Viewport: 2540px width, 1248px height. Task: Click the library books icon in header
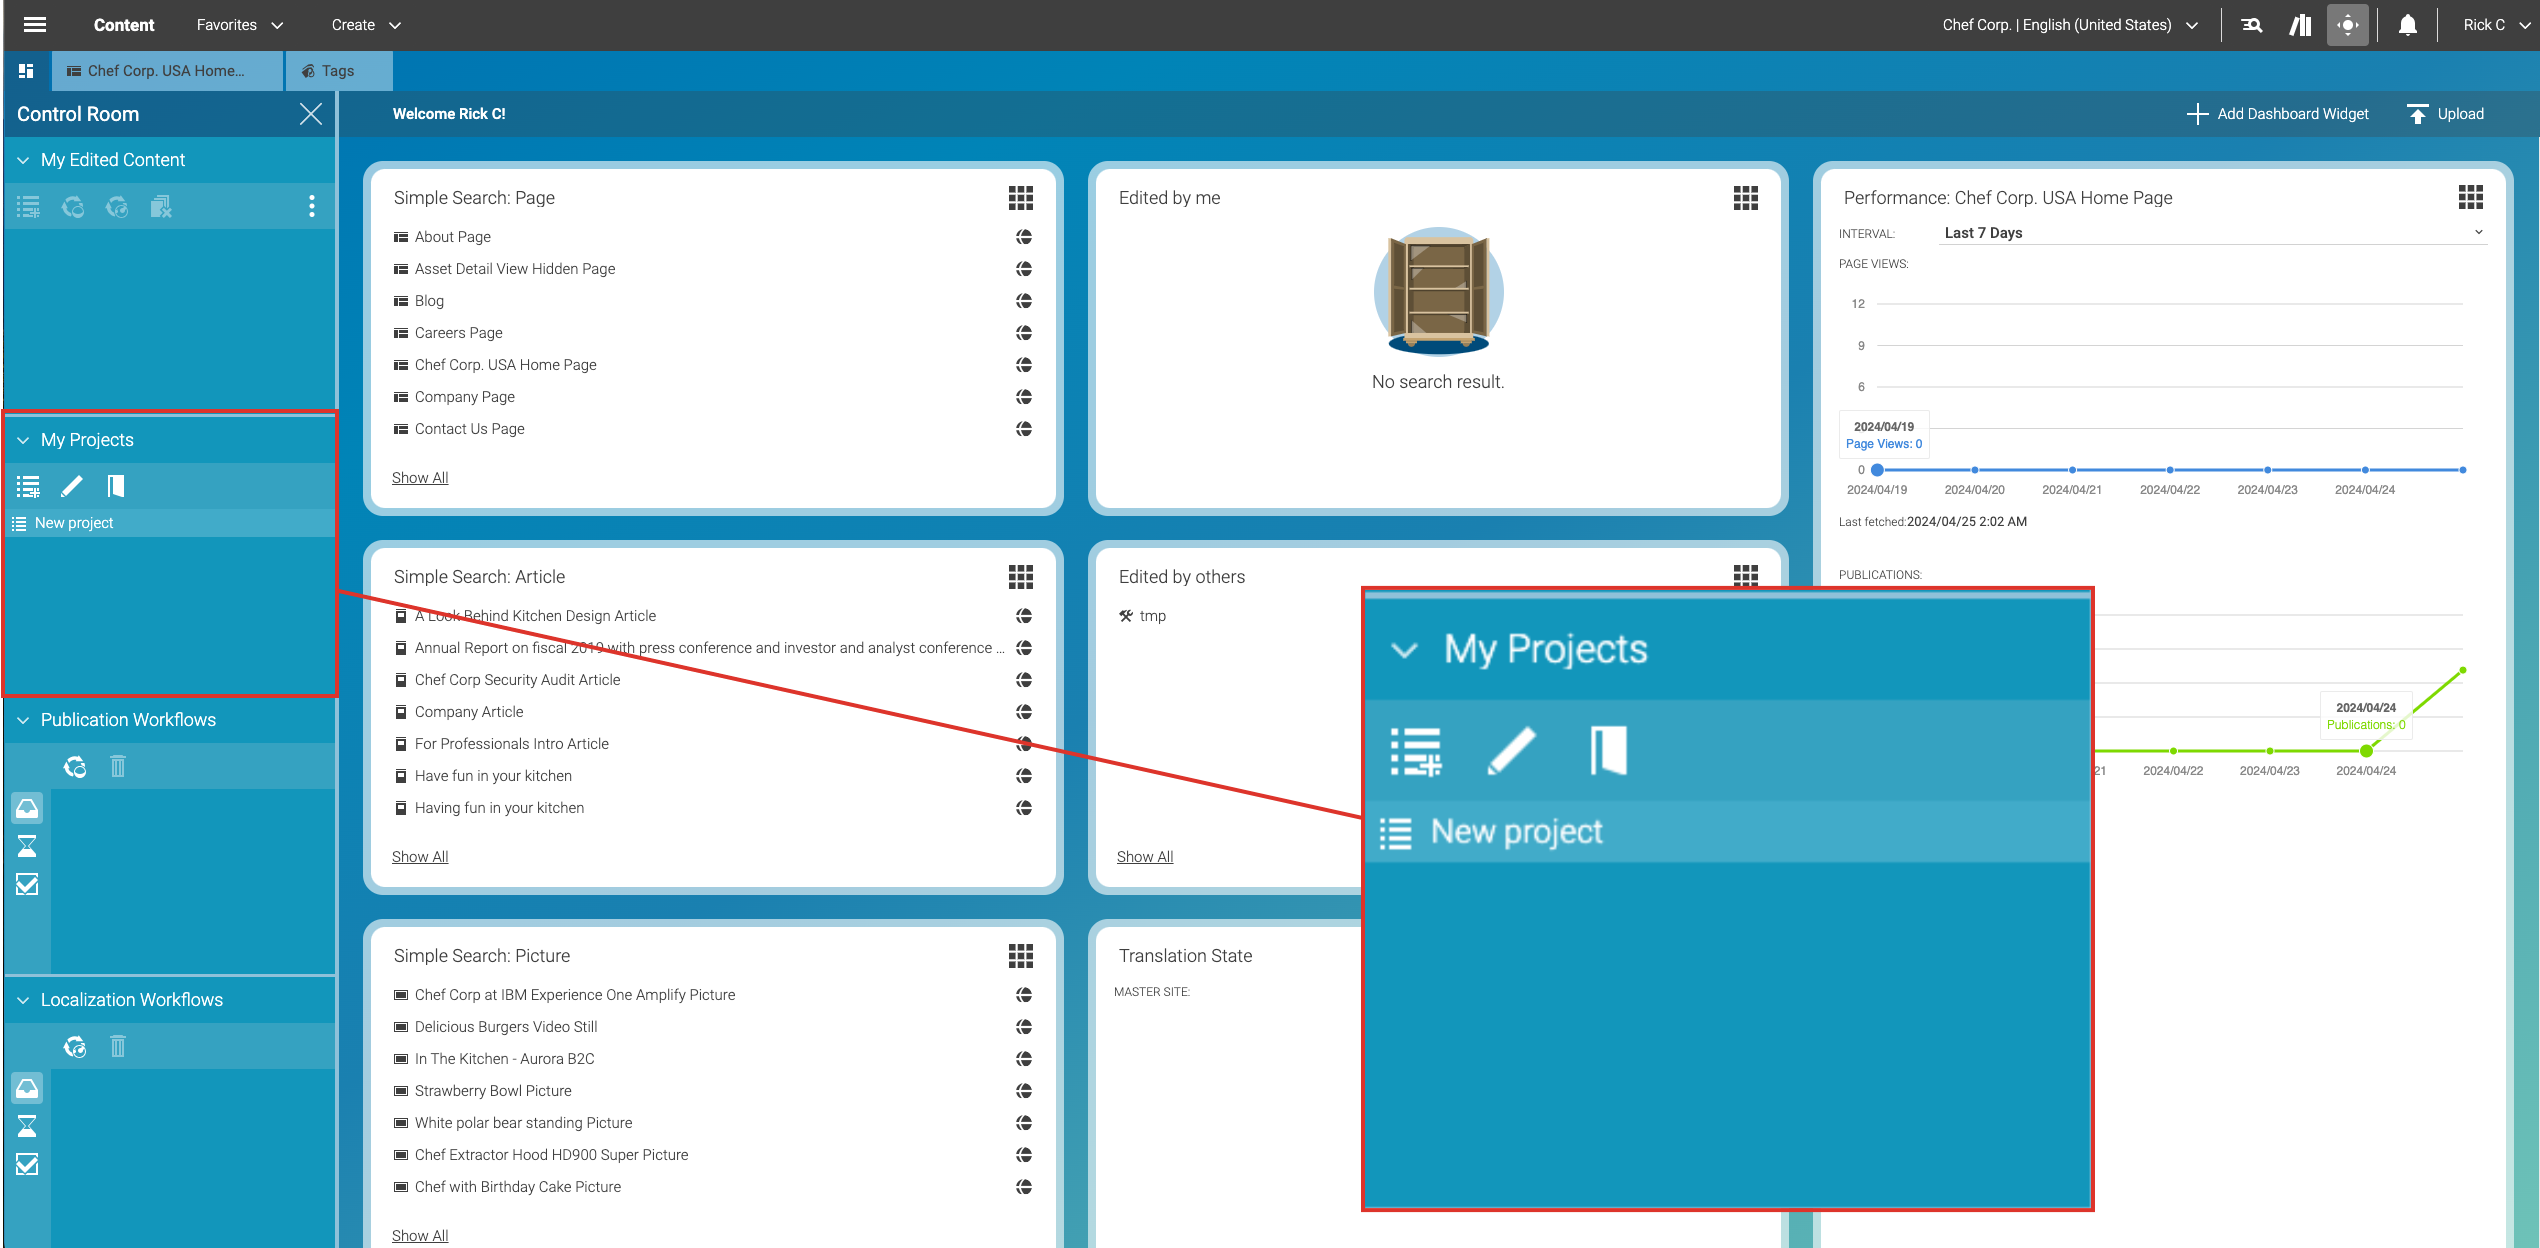point(2300,25)
